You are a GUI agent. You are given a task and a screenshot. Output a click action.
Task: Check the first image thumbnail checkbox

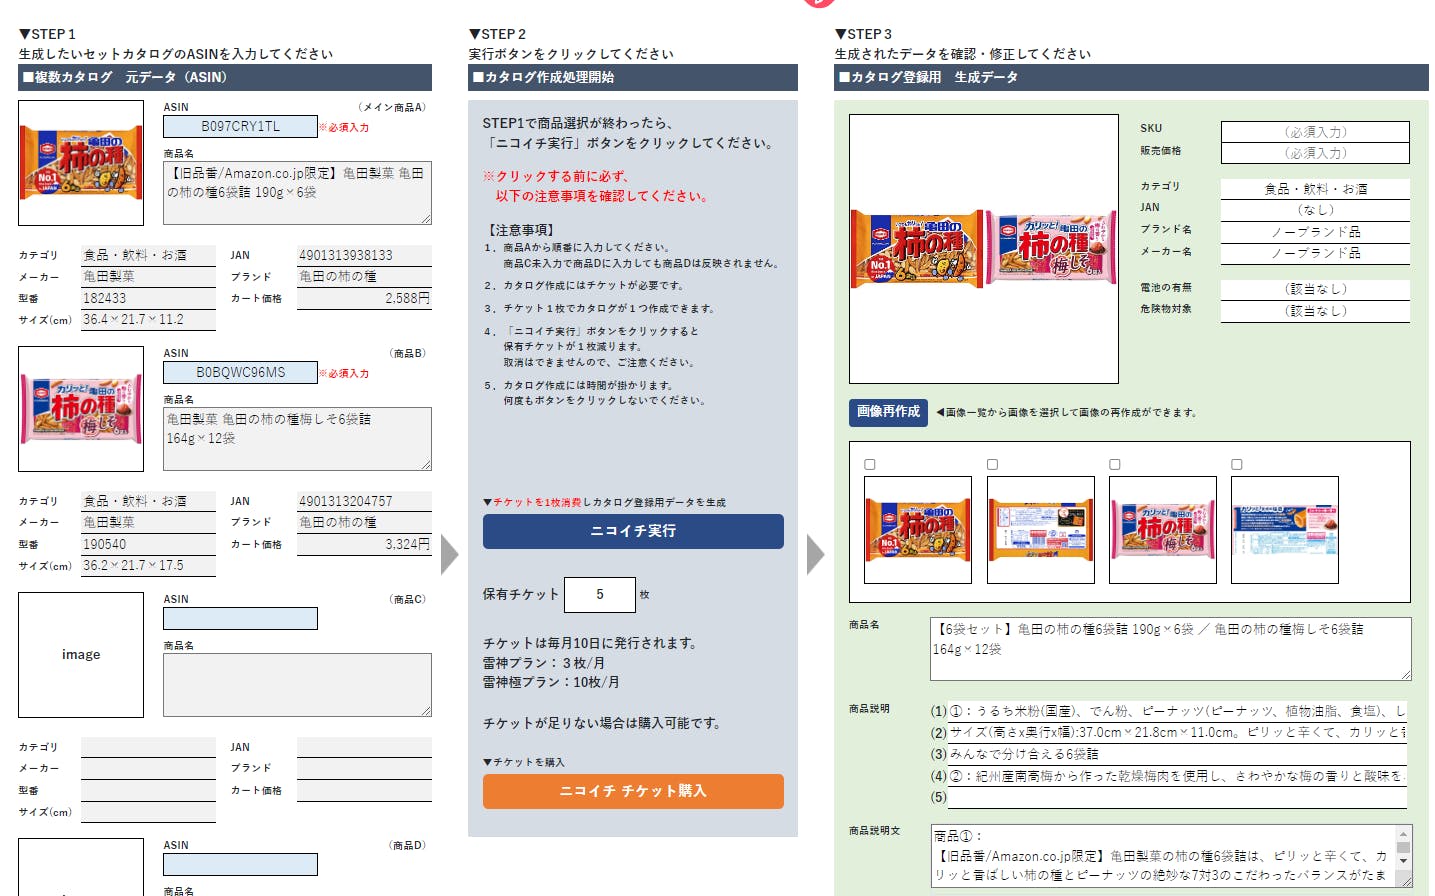(870, 465)
